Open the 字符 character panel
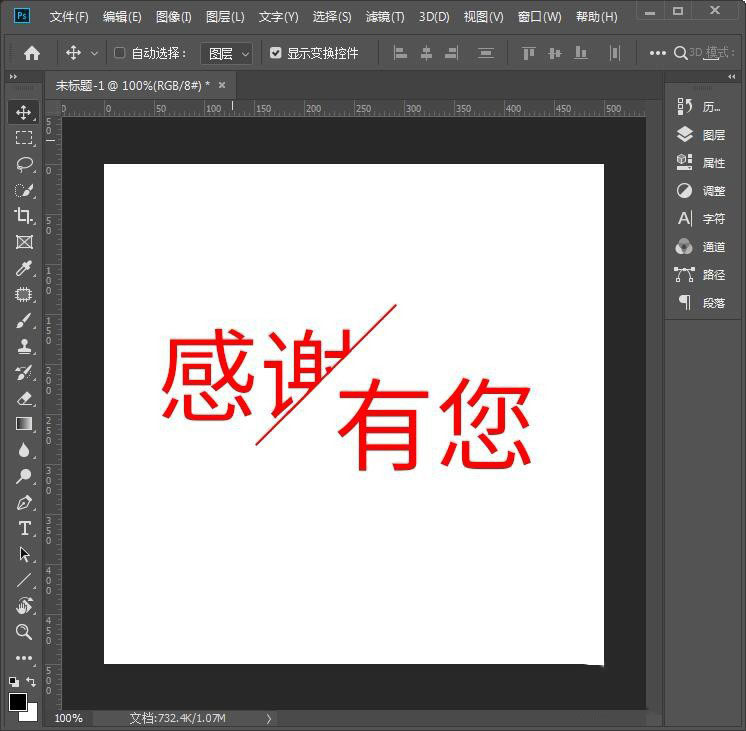The height and width of the screenshot is (731, 746). pos(700,219)
